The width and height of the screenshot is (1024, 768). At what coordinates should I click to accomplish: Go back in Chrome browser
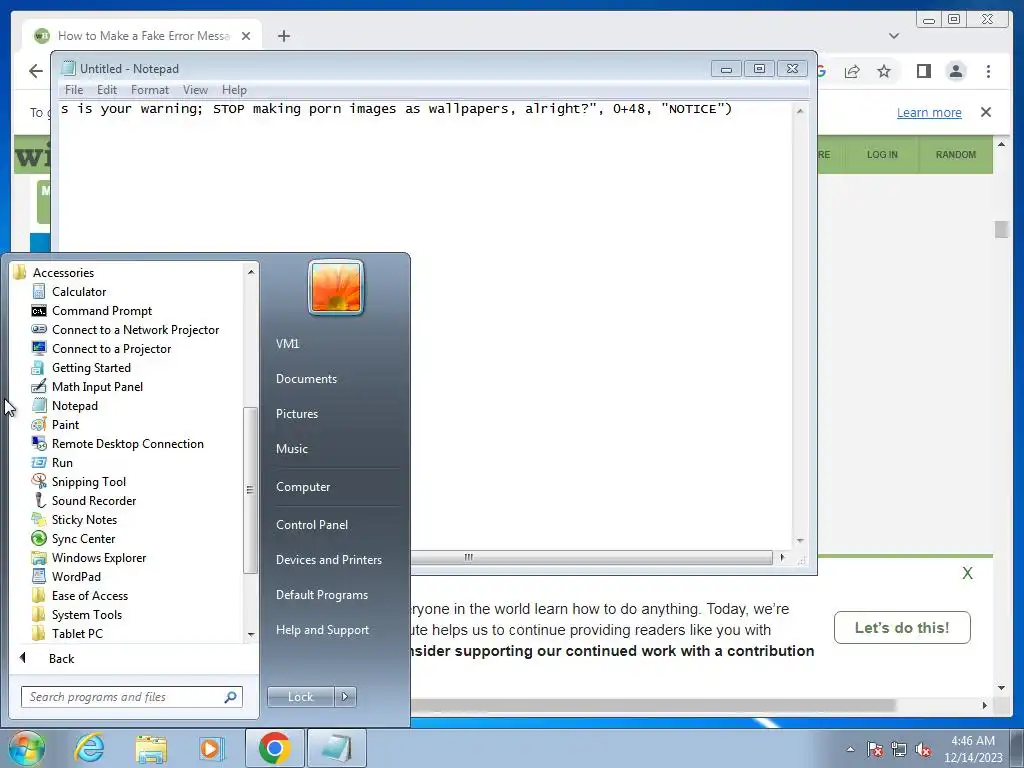point(36,71)
